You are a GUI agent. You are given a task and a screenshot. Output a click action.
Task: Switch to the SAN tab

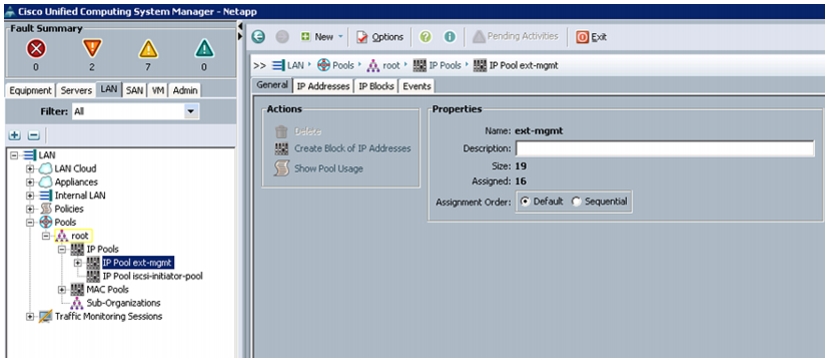point(134,90)
